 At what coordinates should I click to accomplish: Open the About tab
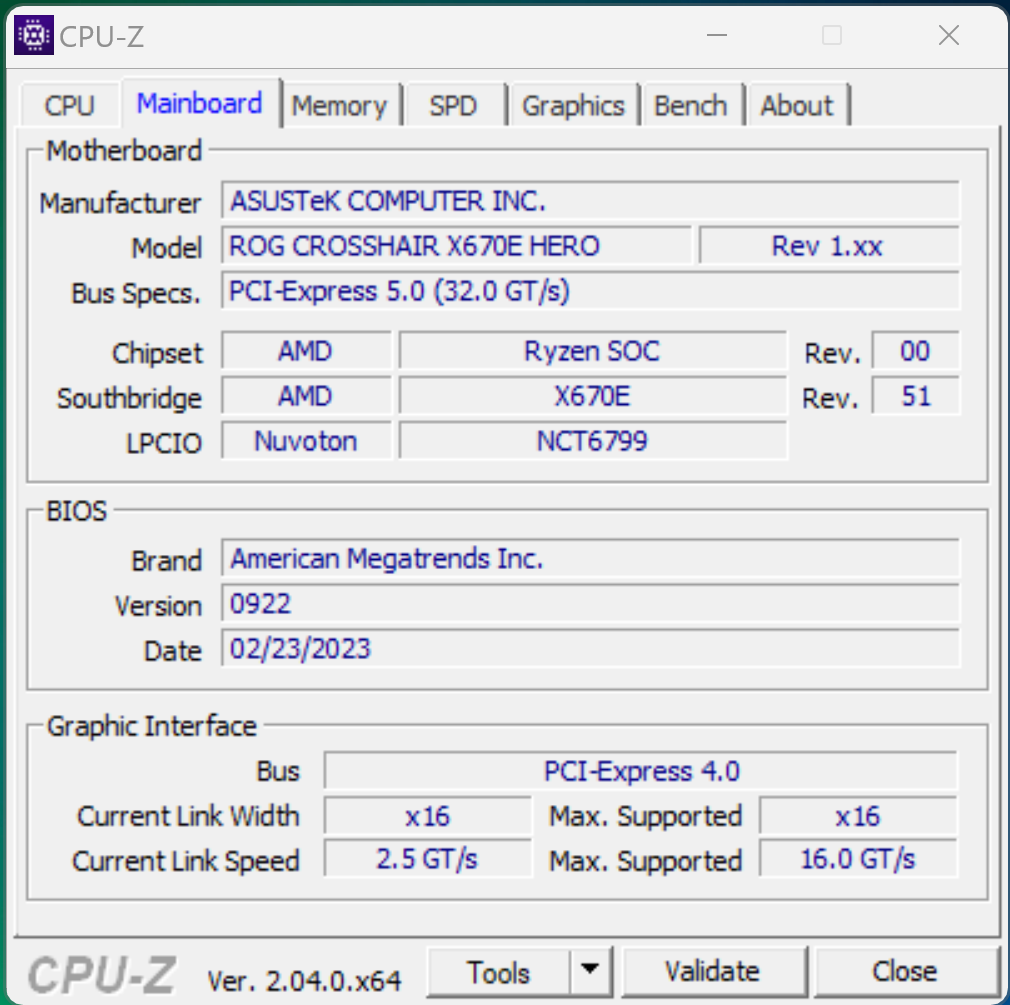(x=797, y=106)
